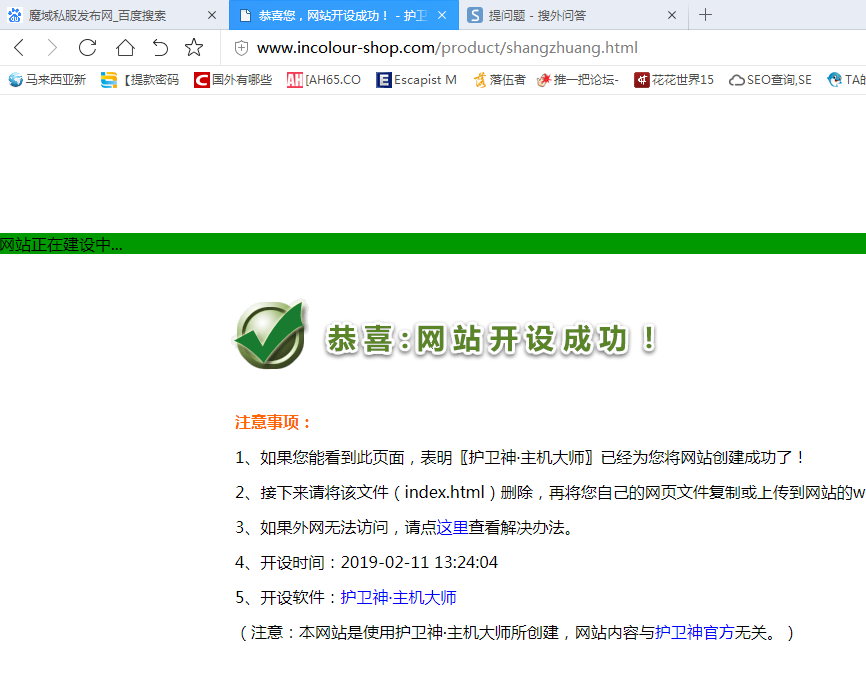Close the 恭喜您，网站开设成功 tab
The width and height of the screenshot is (866, 685).
(x=442, y=15)
